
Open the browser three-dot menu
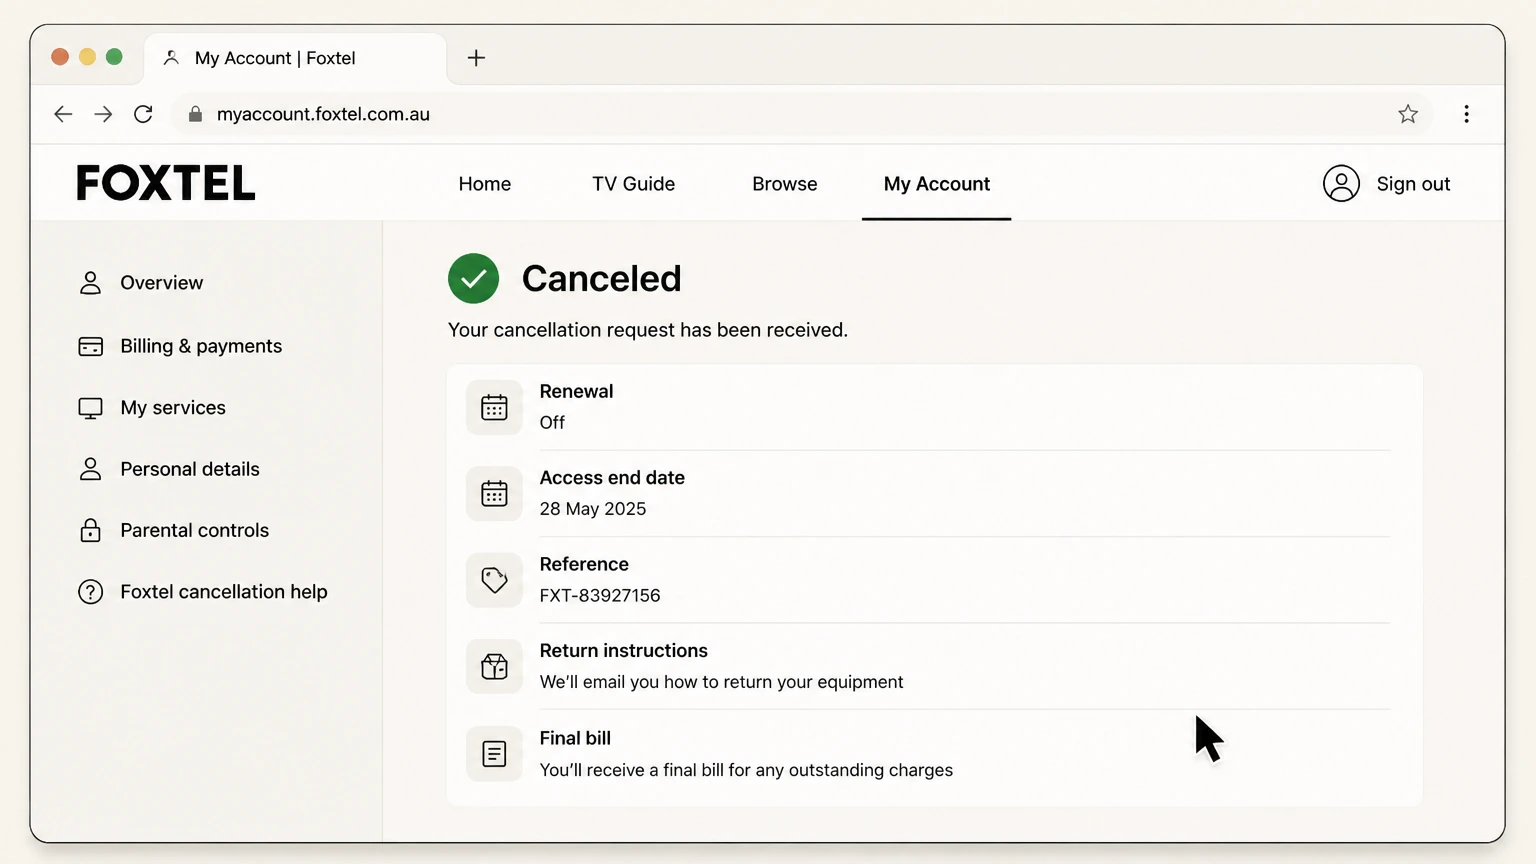tap(1466, 114)
